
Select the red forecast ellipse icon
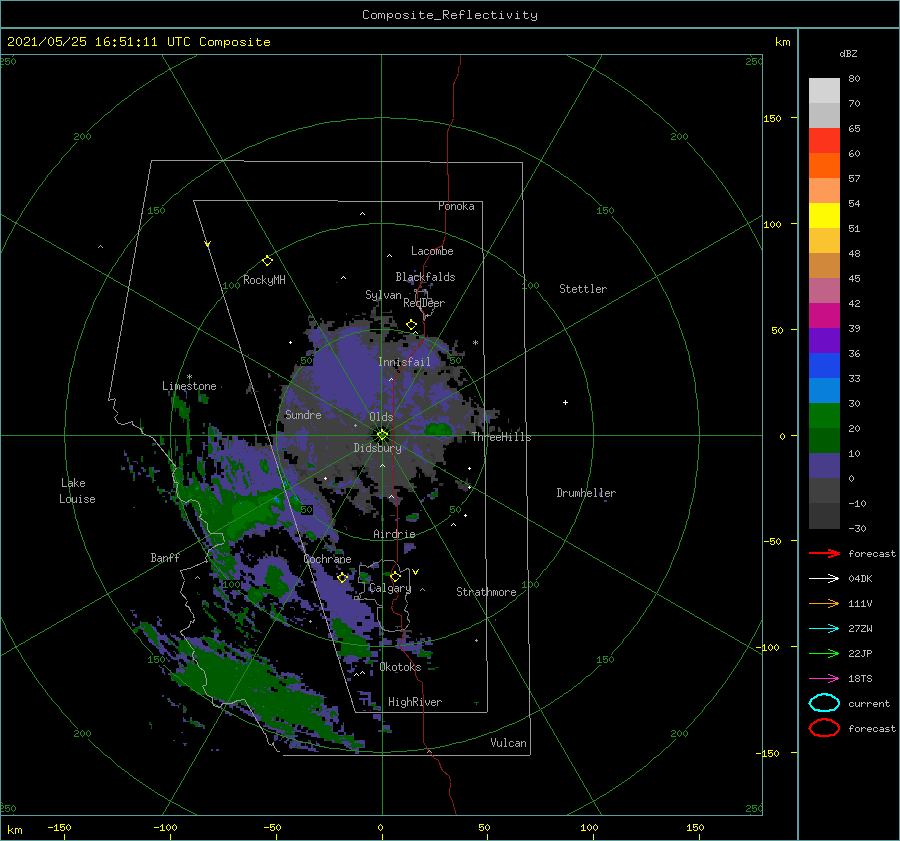[824, 728]
